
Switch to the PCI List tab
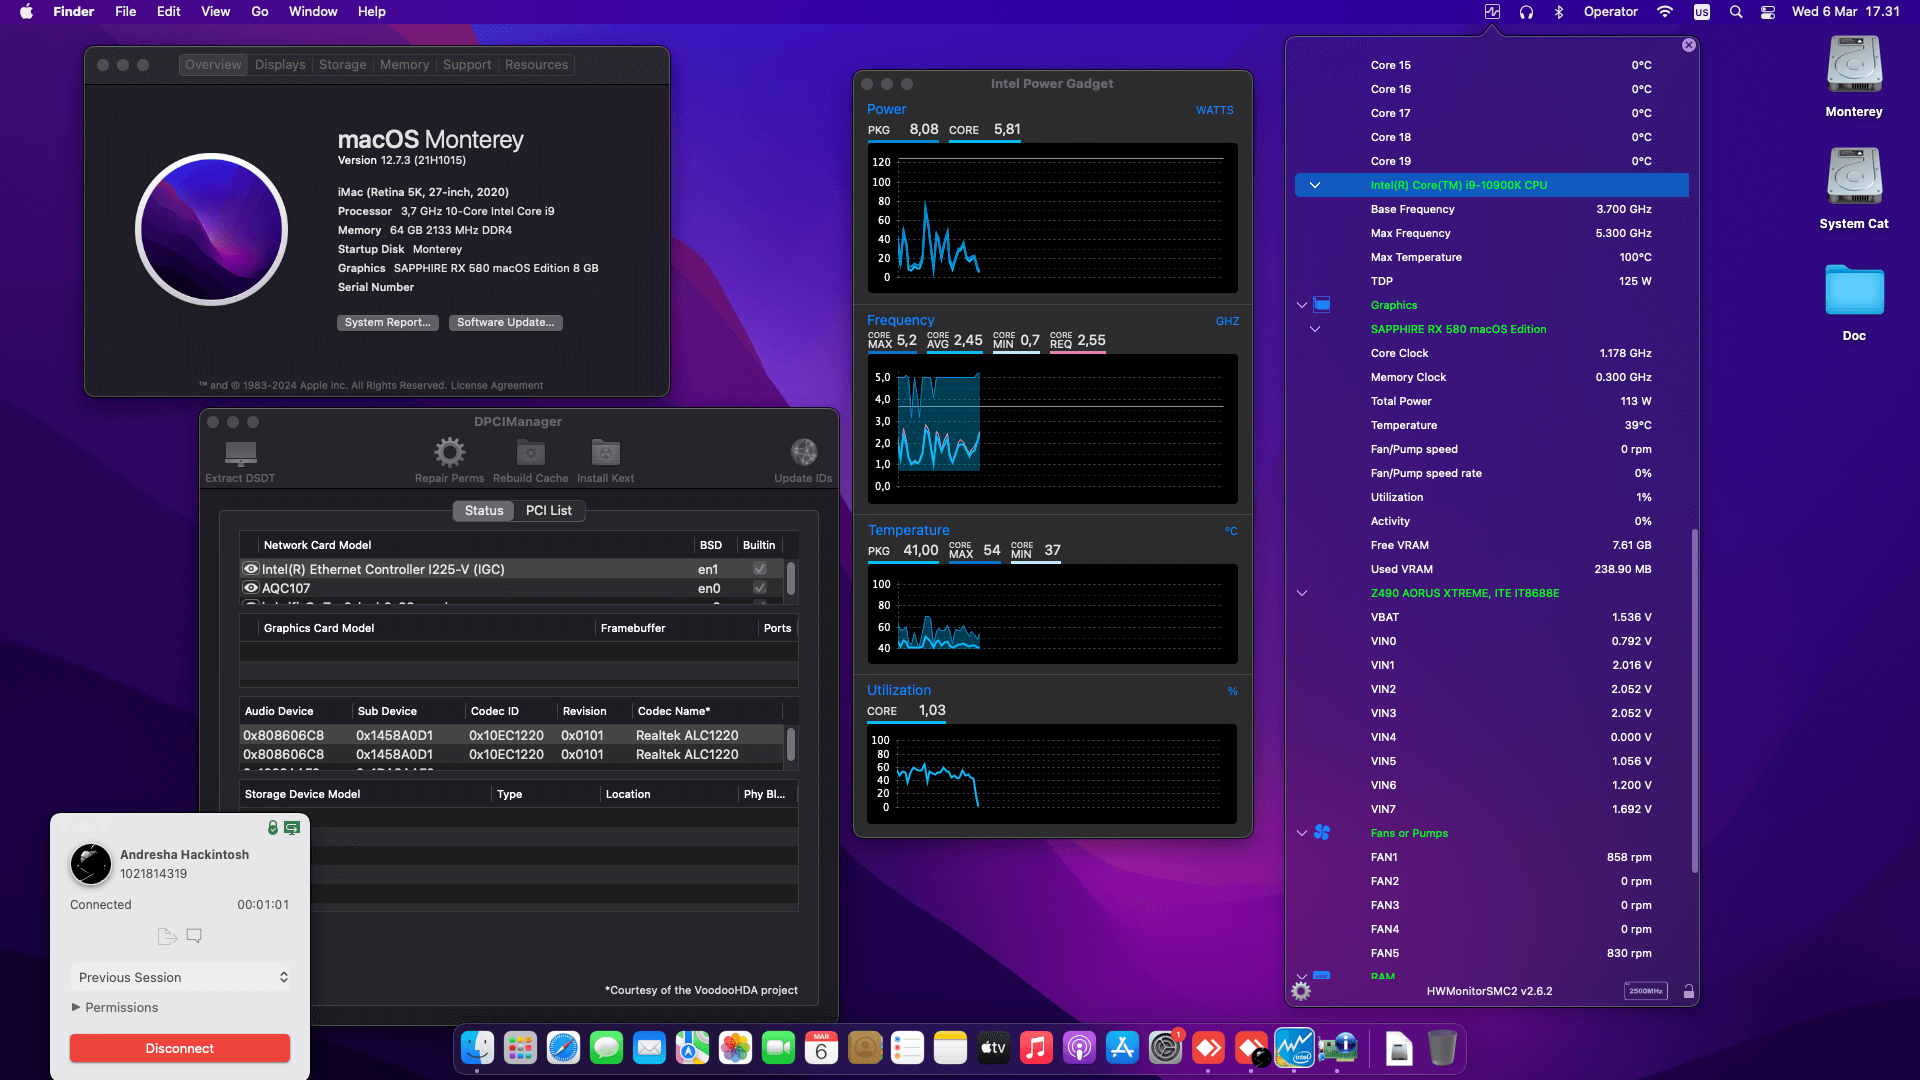549,510
